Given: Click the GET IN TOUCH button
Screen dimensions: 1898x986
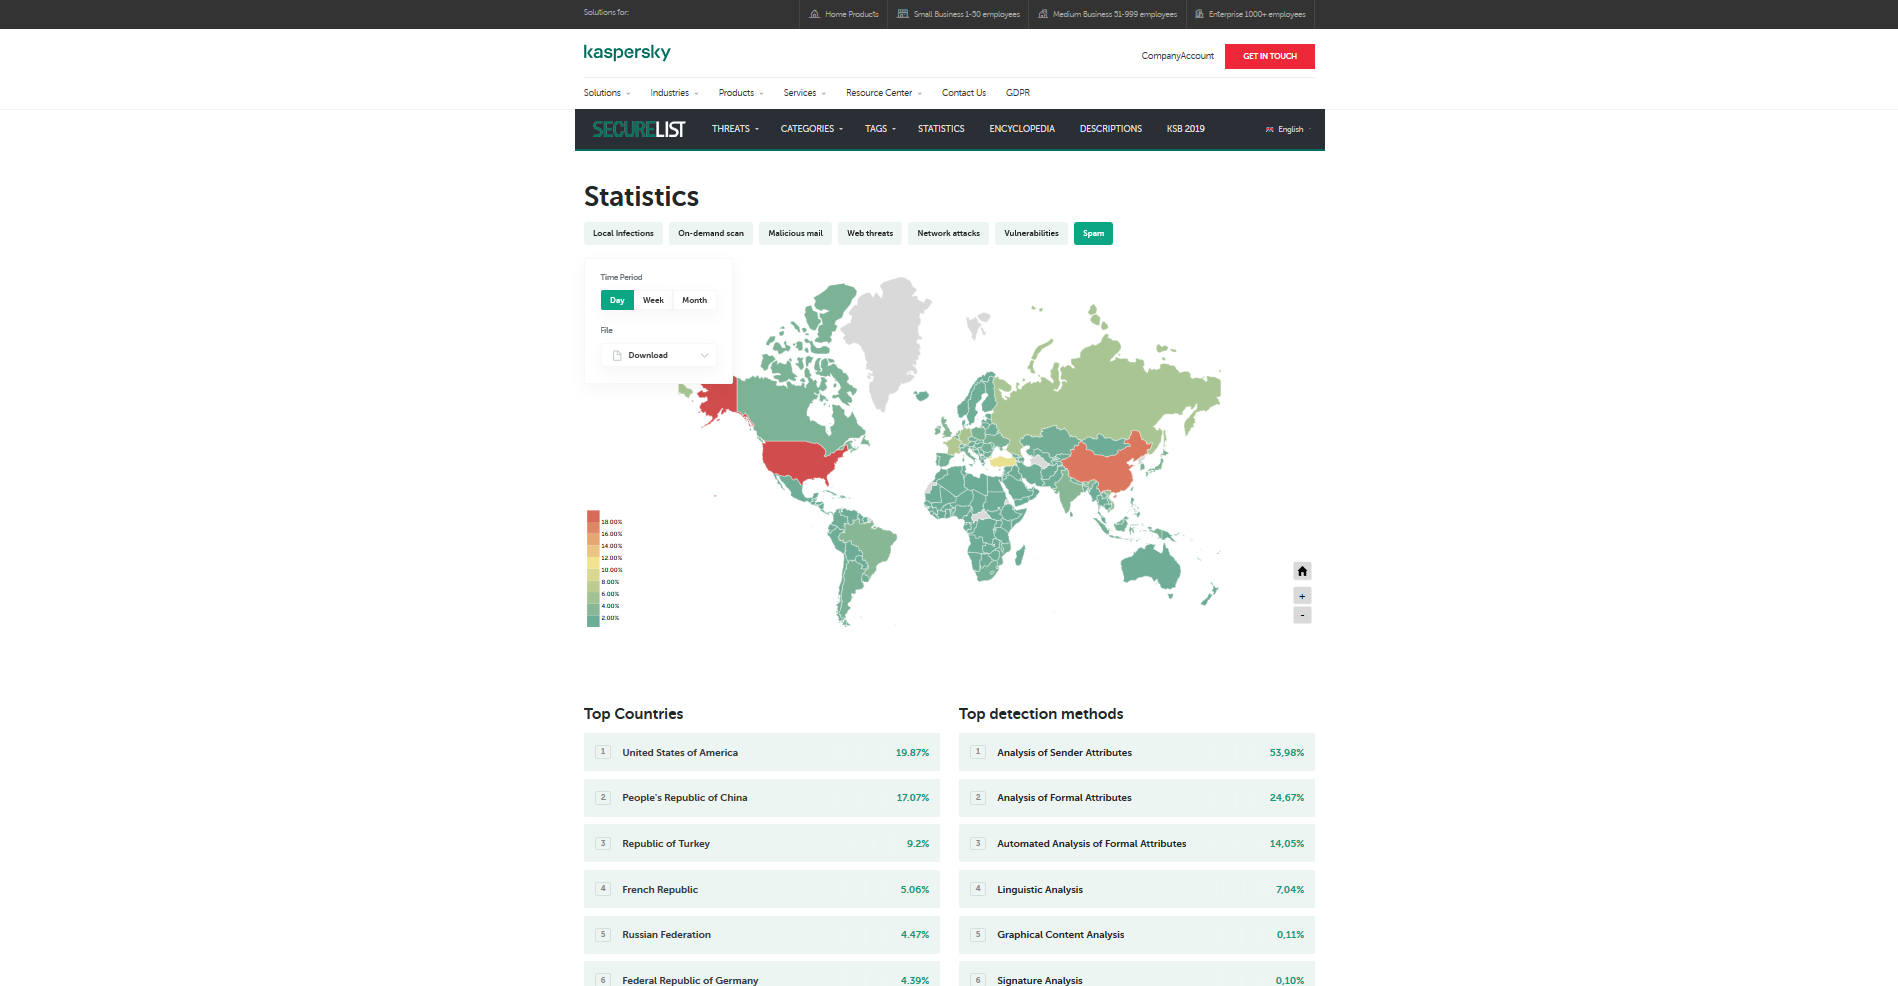Looking at the screenshot, I should (x=1270, y=56).
